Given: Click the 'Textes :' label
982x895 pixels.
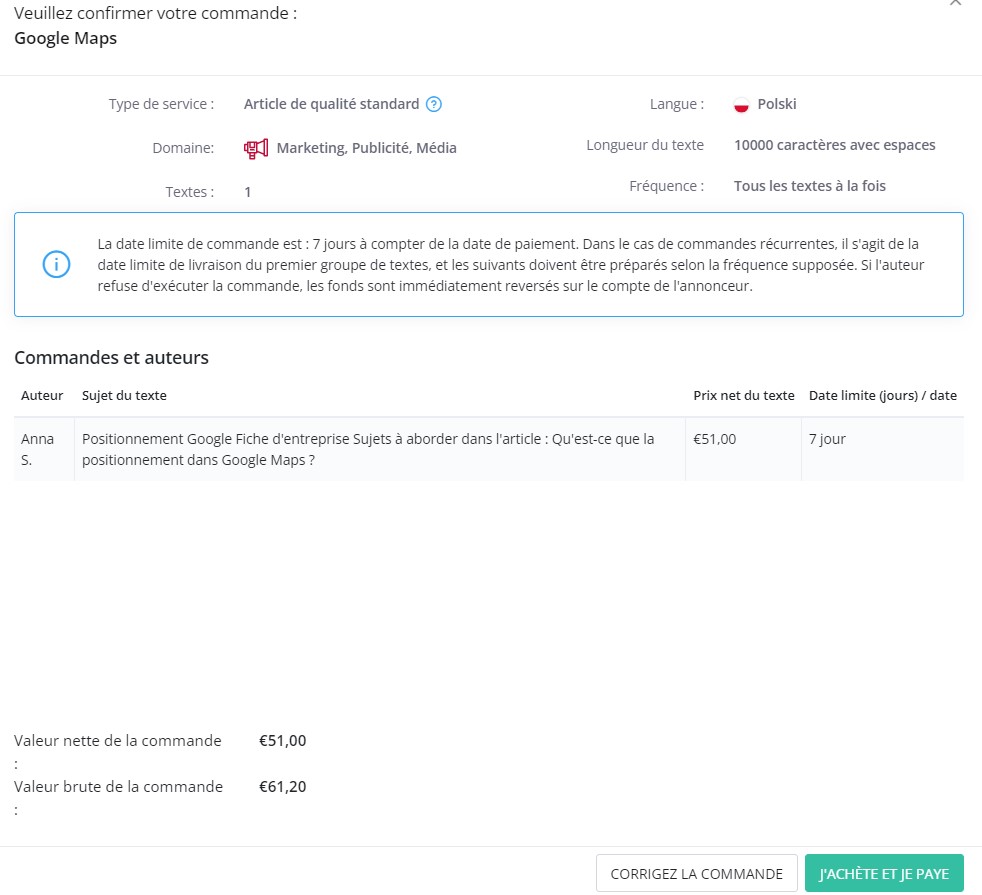Looking at the screenshot, I should pos(190,192).
